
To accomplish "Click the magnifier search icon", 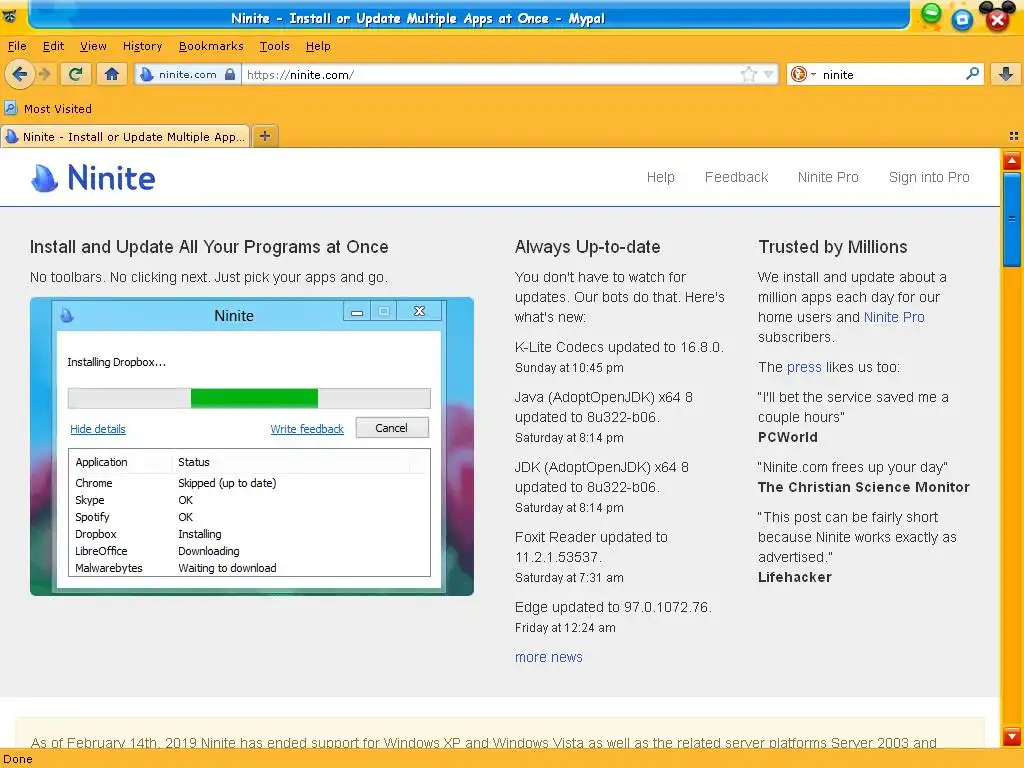I will point(972,74).
